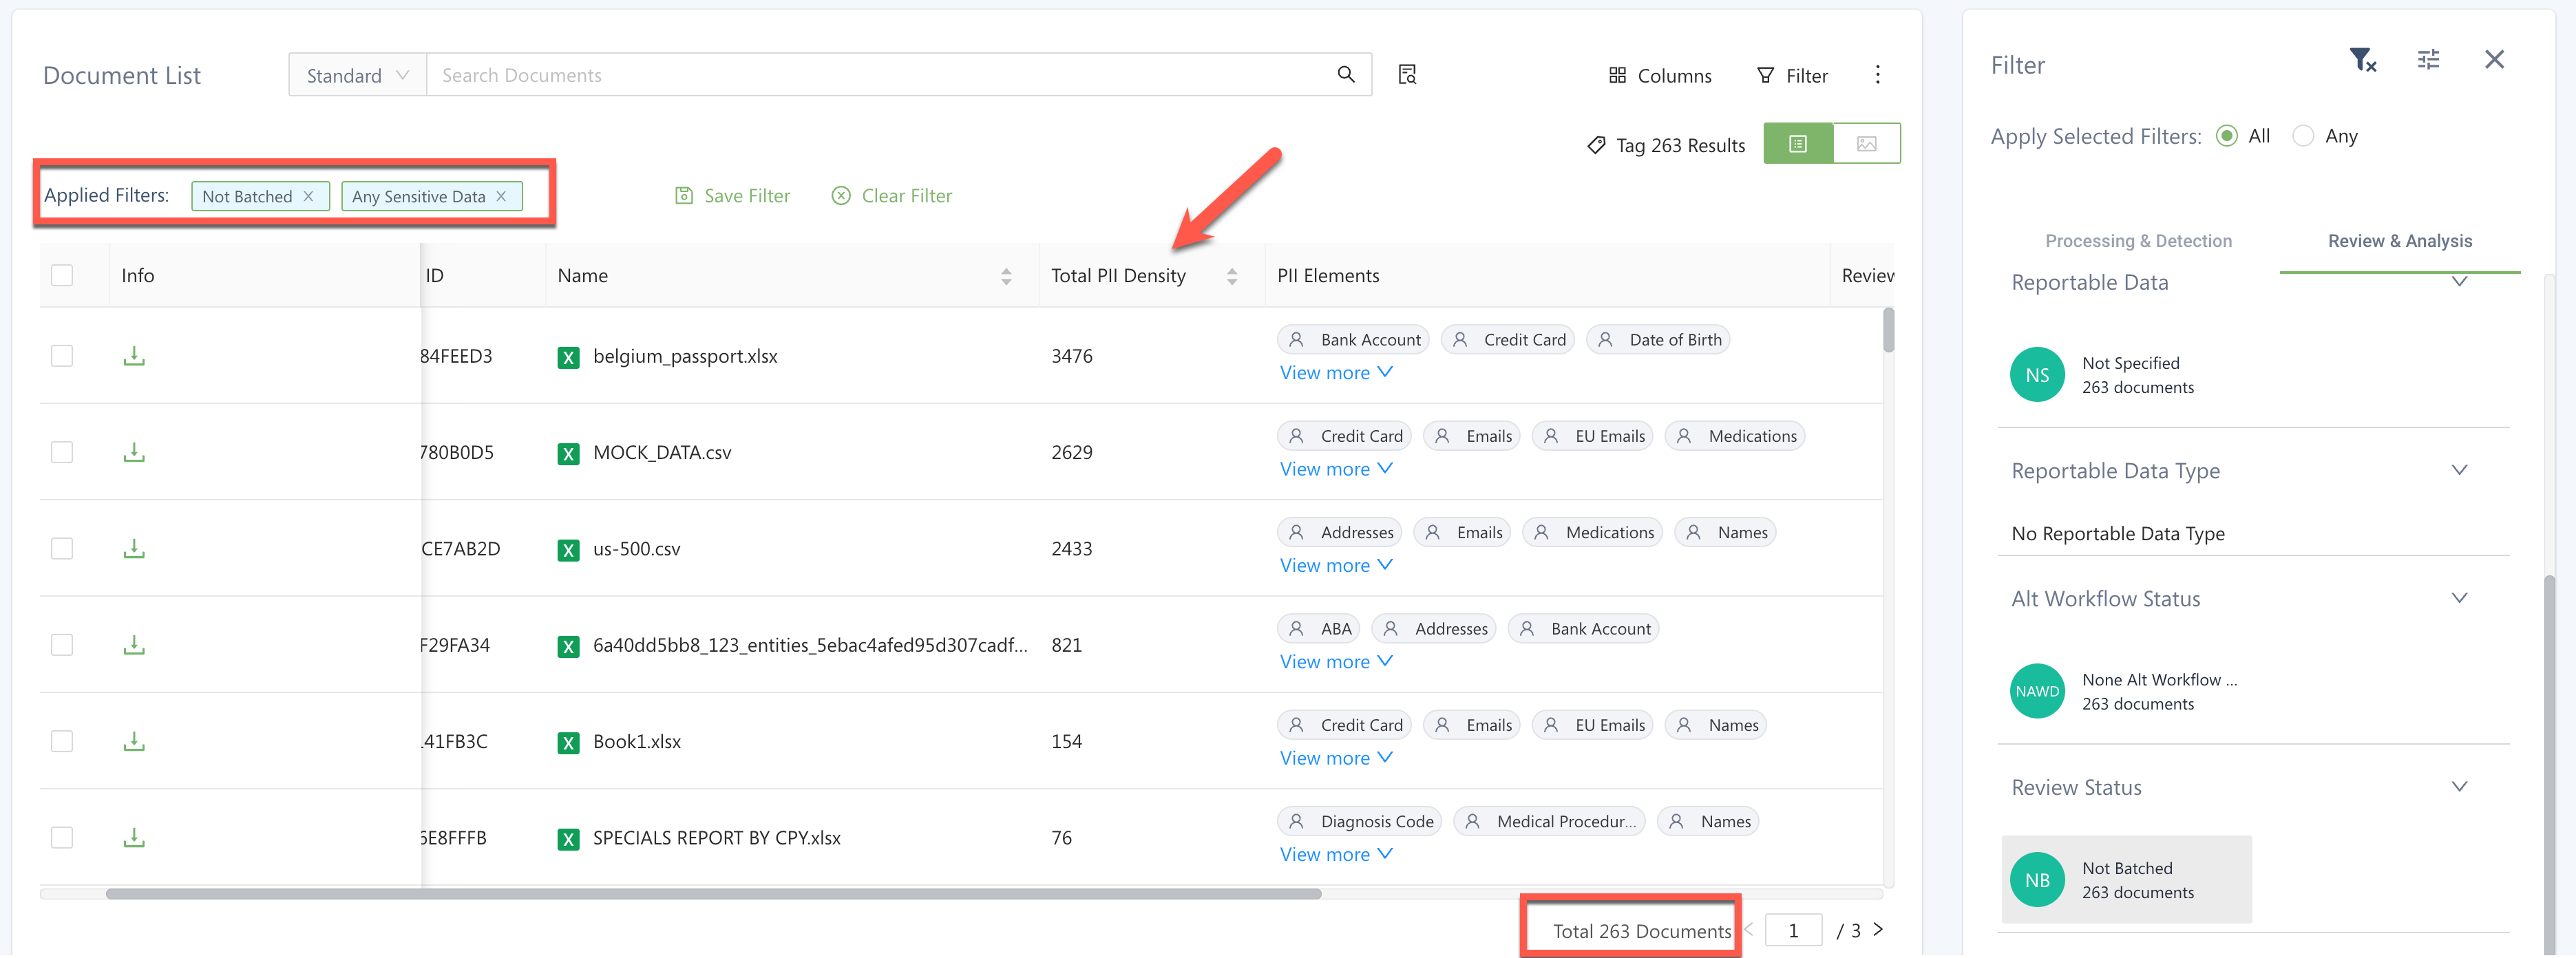The width and height of the screenshot is (2576, 958).
Task: Click the search magnifier icon
Action: tap(1346, 75)
